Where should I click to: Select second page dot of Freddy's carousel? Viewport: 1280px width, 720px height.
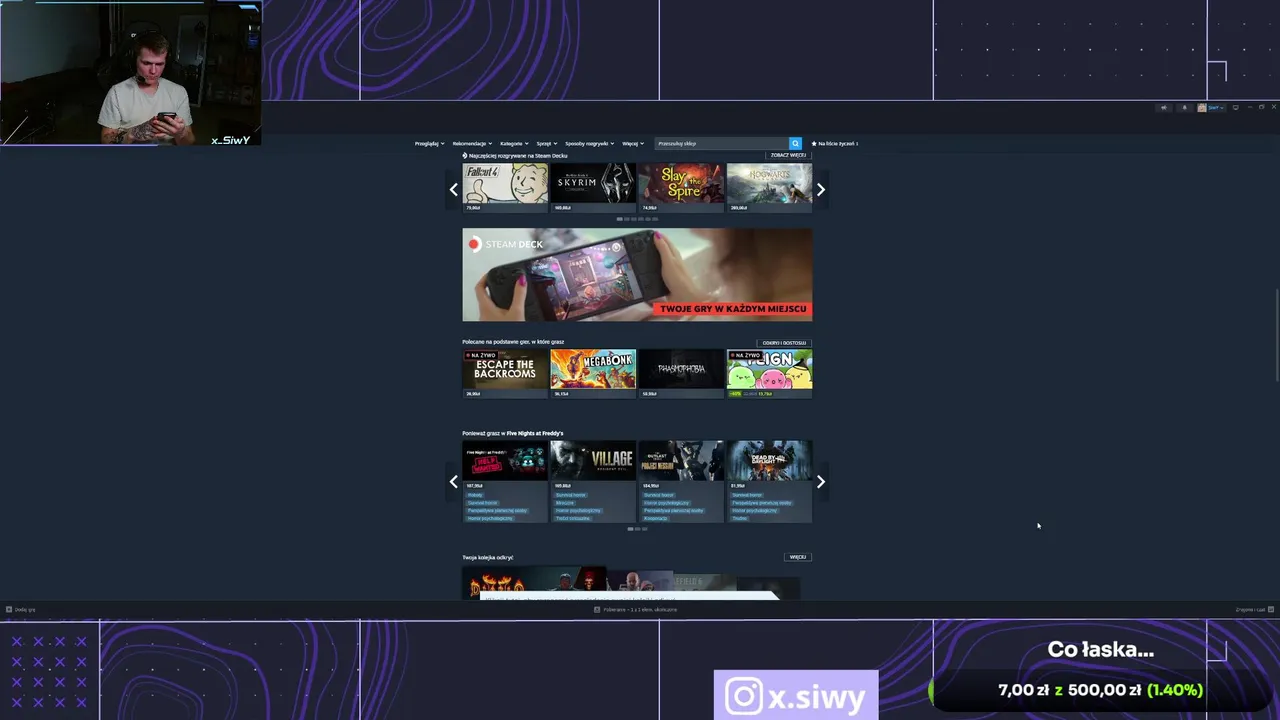click(637, 529)
